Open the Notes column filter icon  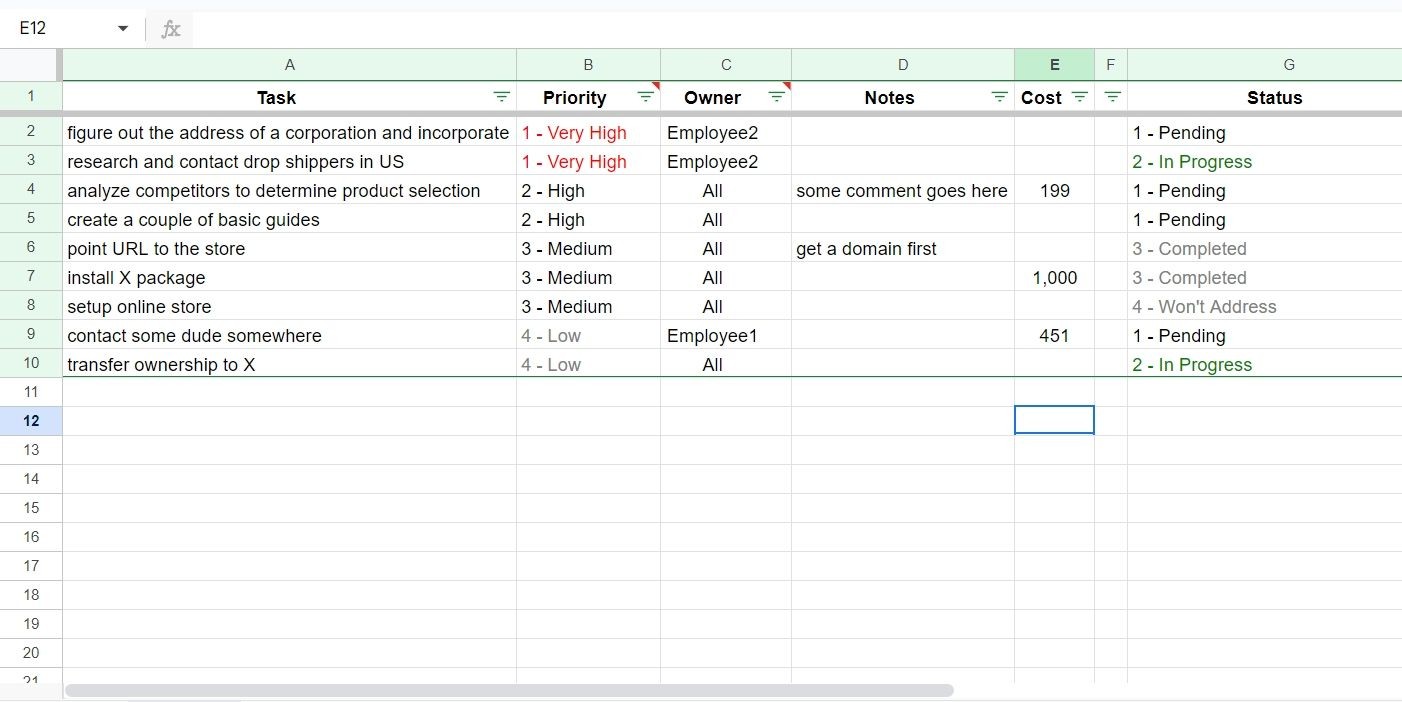click(1000, 97)
